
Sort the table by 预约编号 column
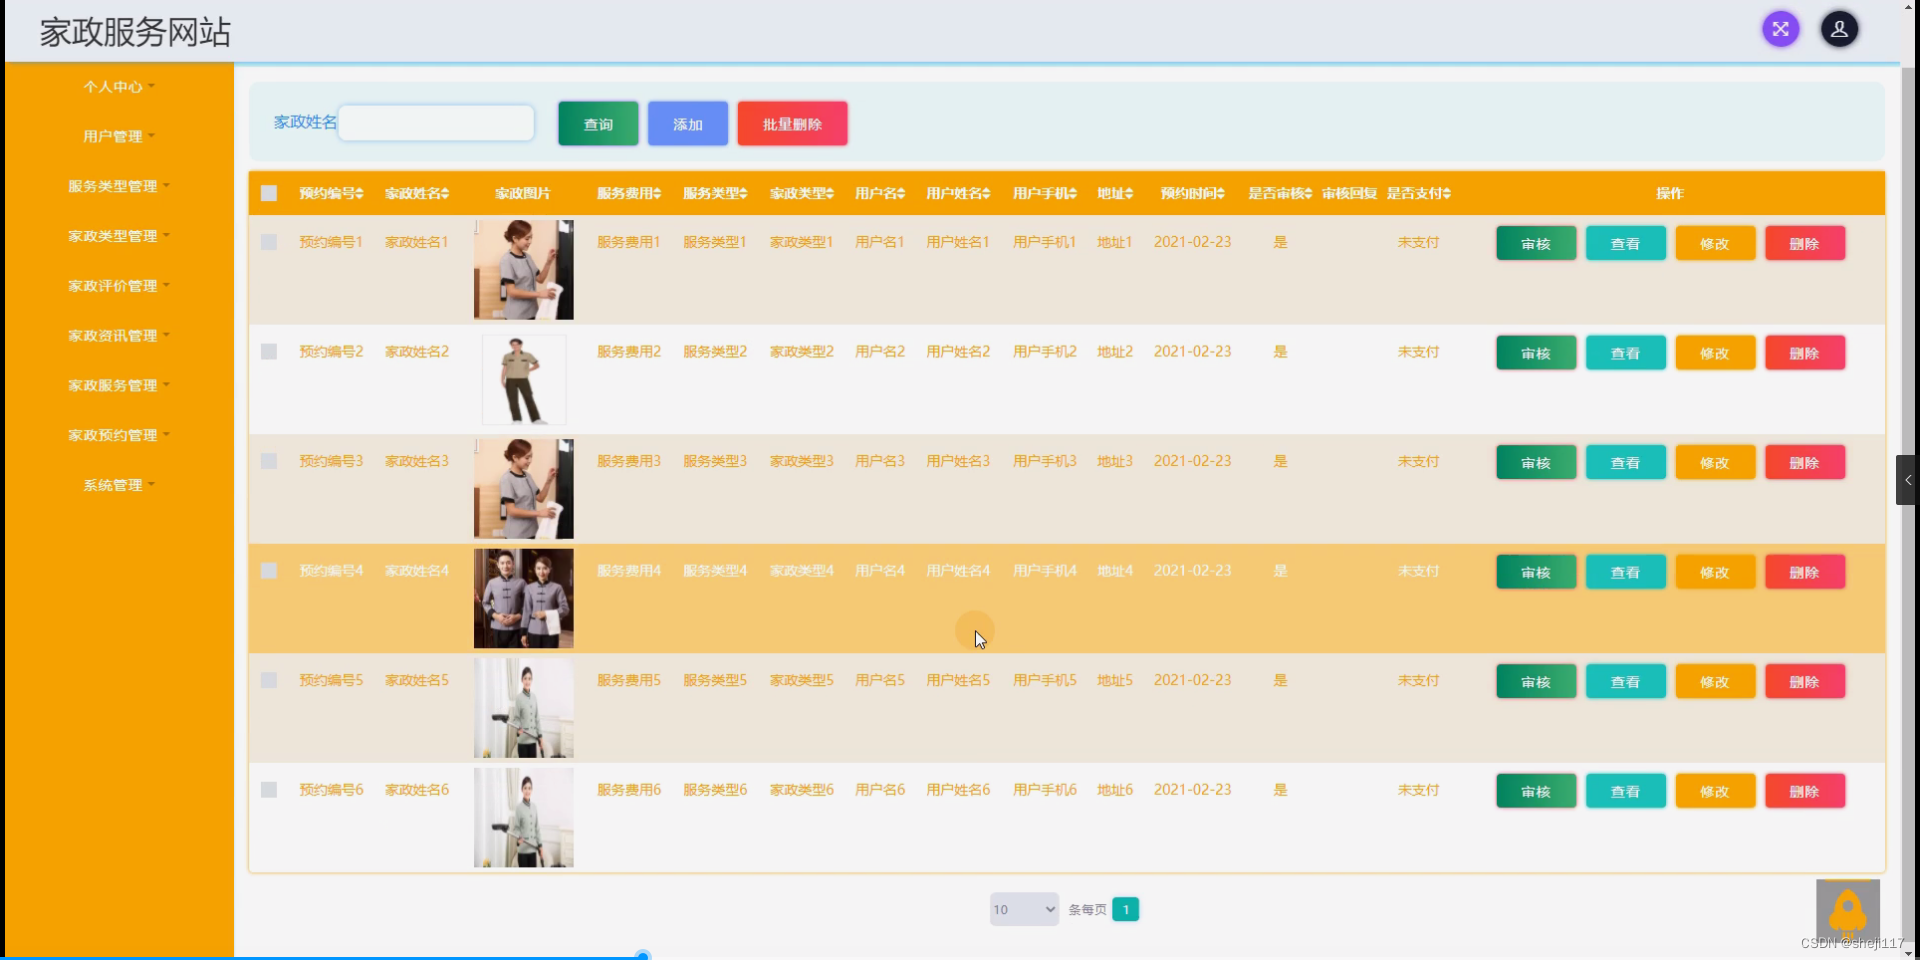tap(331, 193)
